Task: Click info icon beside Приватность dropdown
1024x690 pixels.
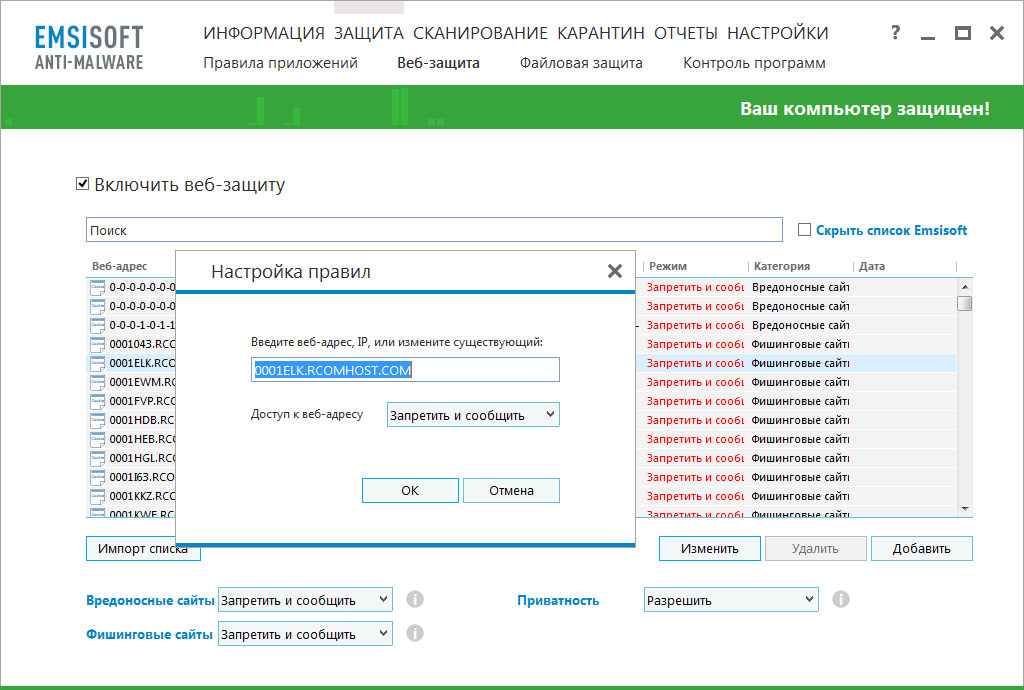Action: tap(840, 599)
